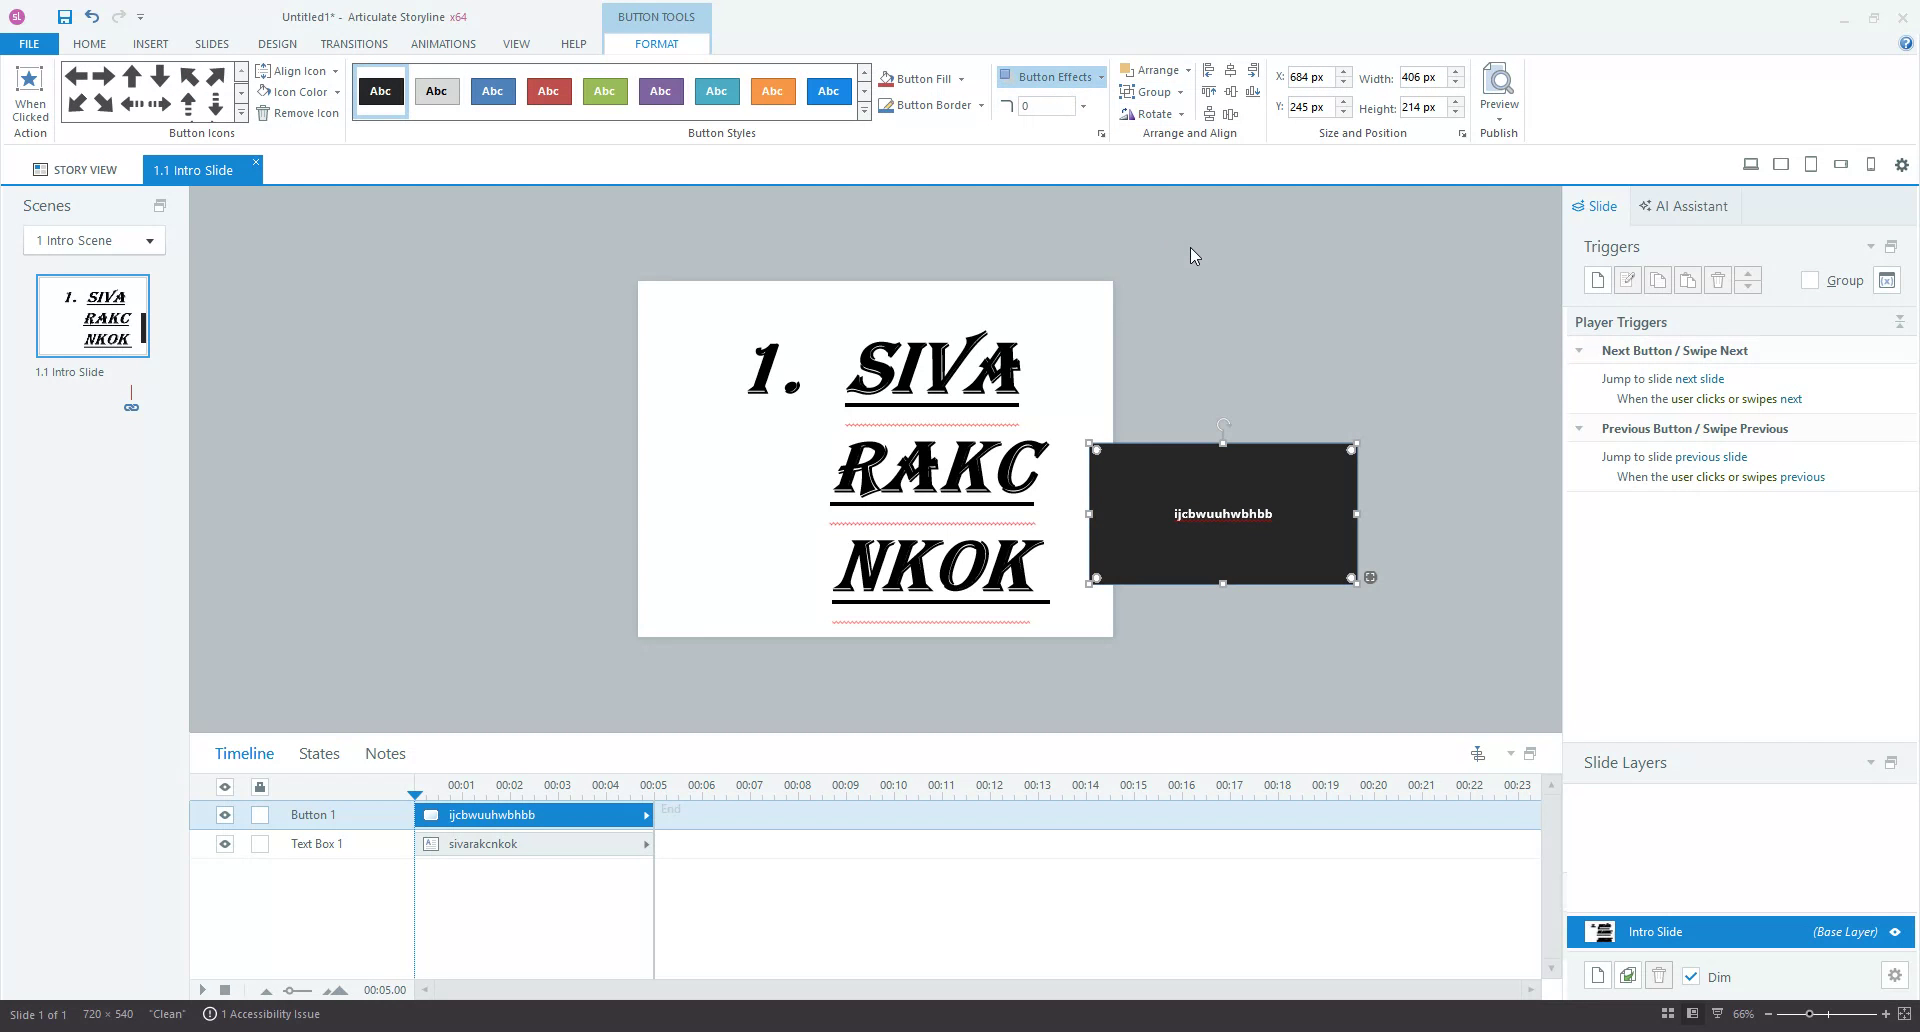Create a new trigger in the Triggers panel

1597,280
